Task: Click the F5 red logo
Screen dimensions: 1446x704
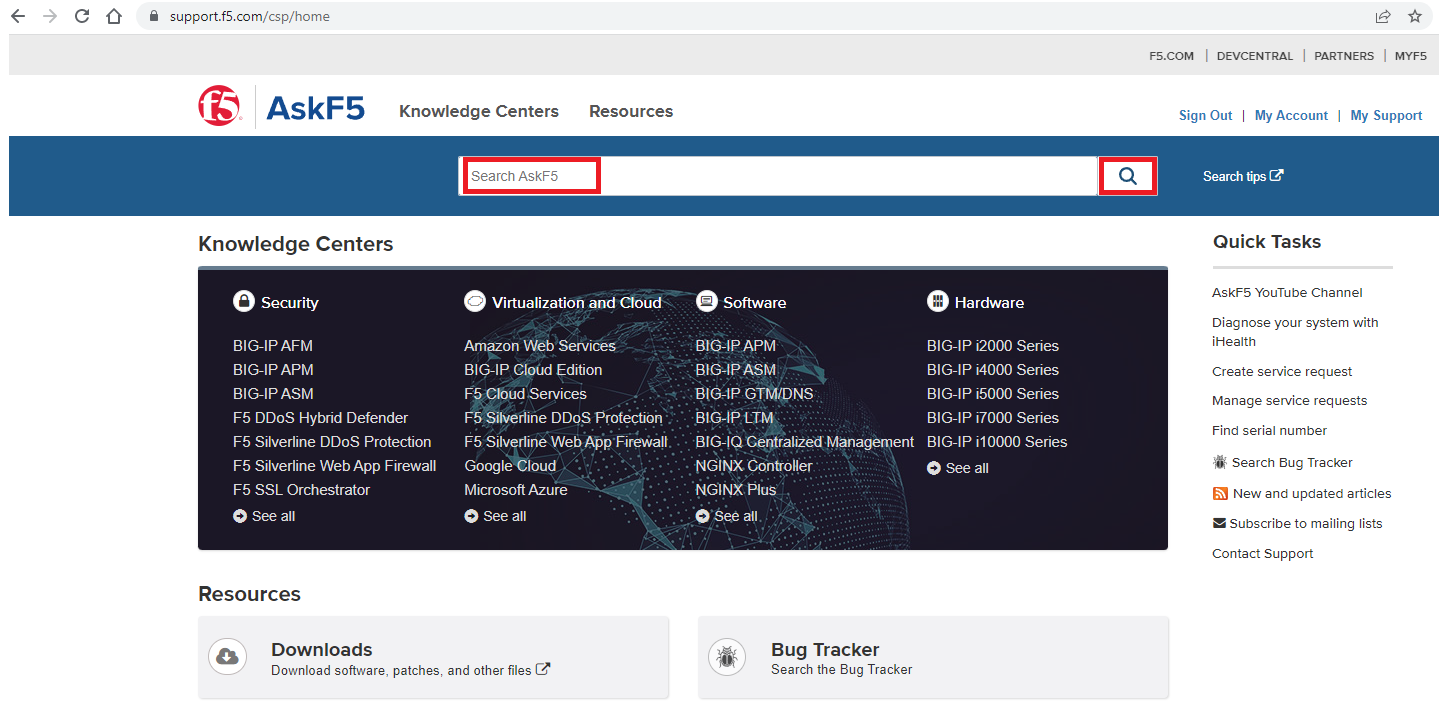Action: click(219, 106)
